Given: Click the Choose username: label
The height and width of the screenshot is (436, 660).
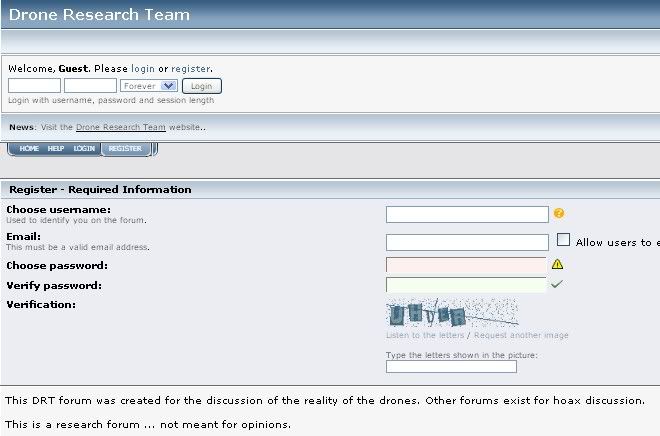Looking at the screenshot, I should pos(59,209).
